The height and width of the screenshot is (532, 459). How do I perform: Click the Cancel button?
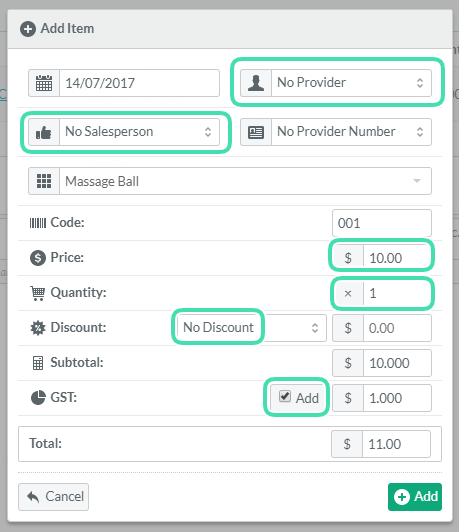54,497
